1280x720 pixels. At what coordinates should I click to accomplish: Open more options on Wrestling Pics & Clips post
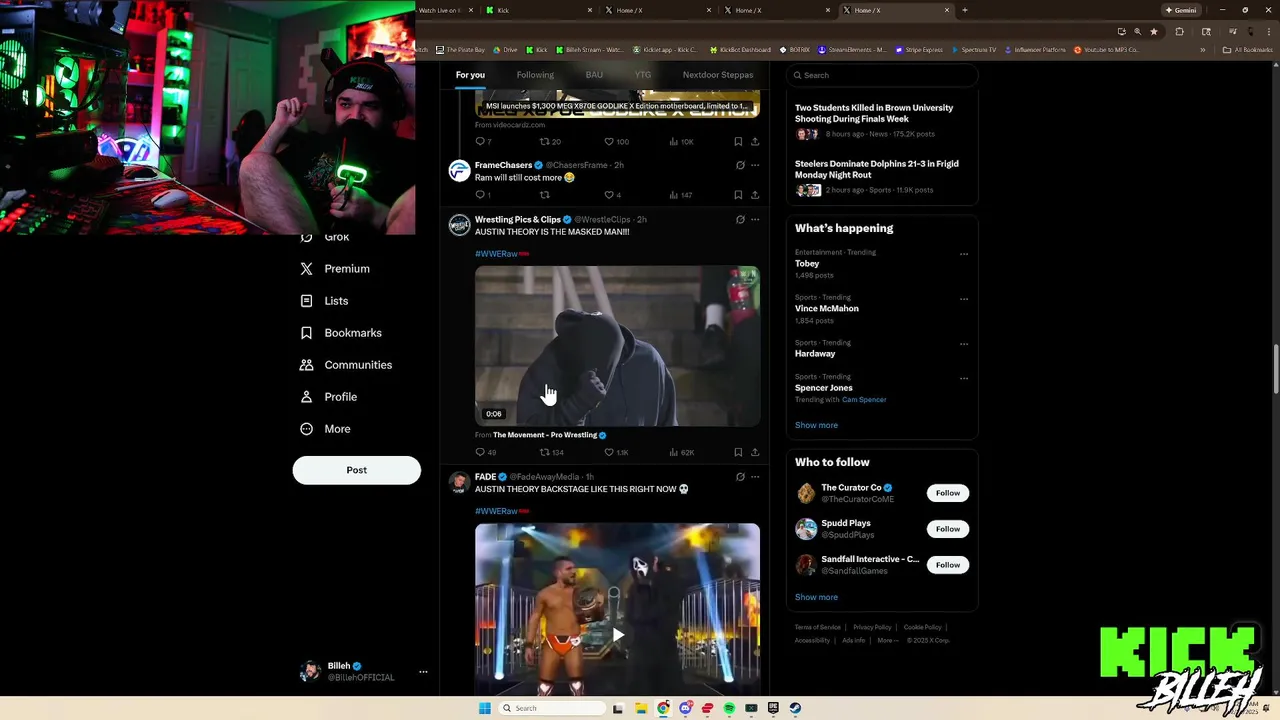coord(755,219)
